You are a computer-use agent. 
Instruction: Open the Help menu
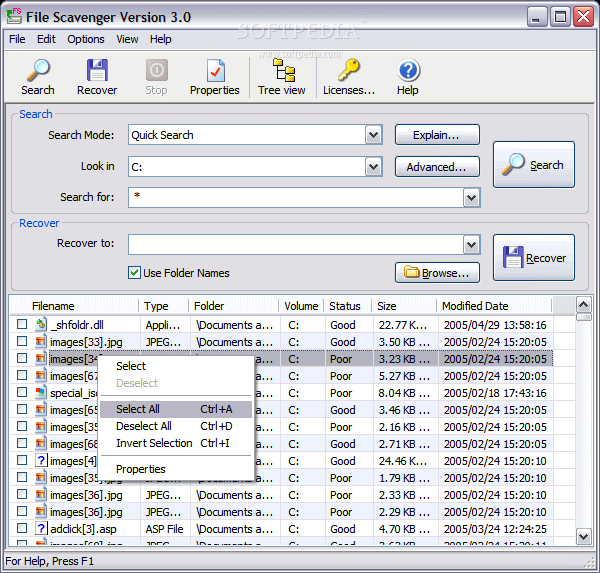point(161,39)
